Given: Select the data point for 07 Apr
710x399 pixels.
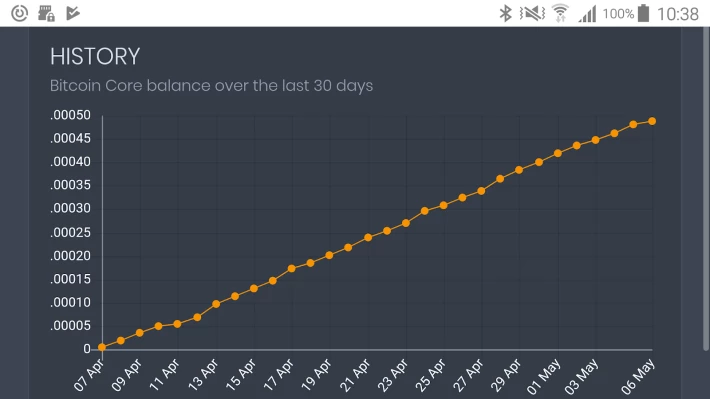Looking at the screenshot, I should (102, 347).
